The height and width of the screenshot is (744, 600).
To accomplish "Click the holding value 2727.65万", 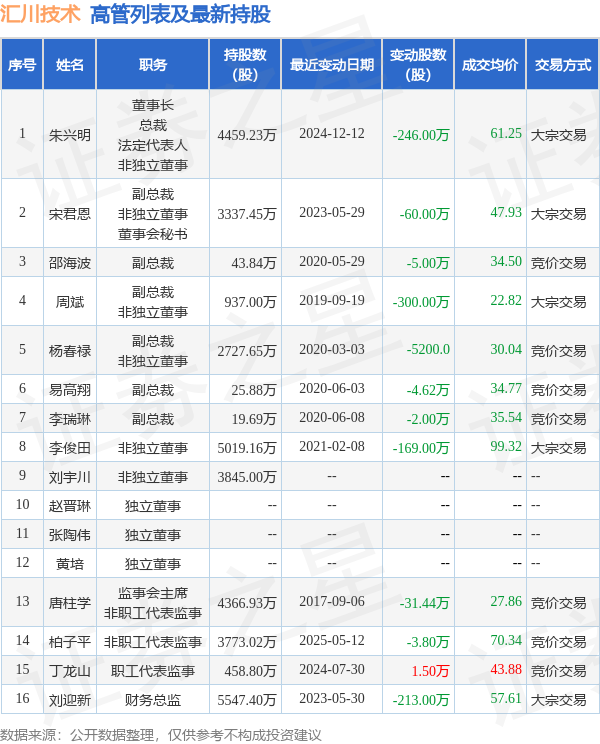I will (x=247, y=351).
